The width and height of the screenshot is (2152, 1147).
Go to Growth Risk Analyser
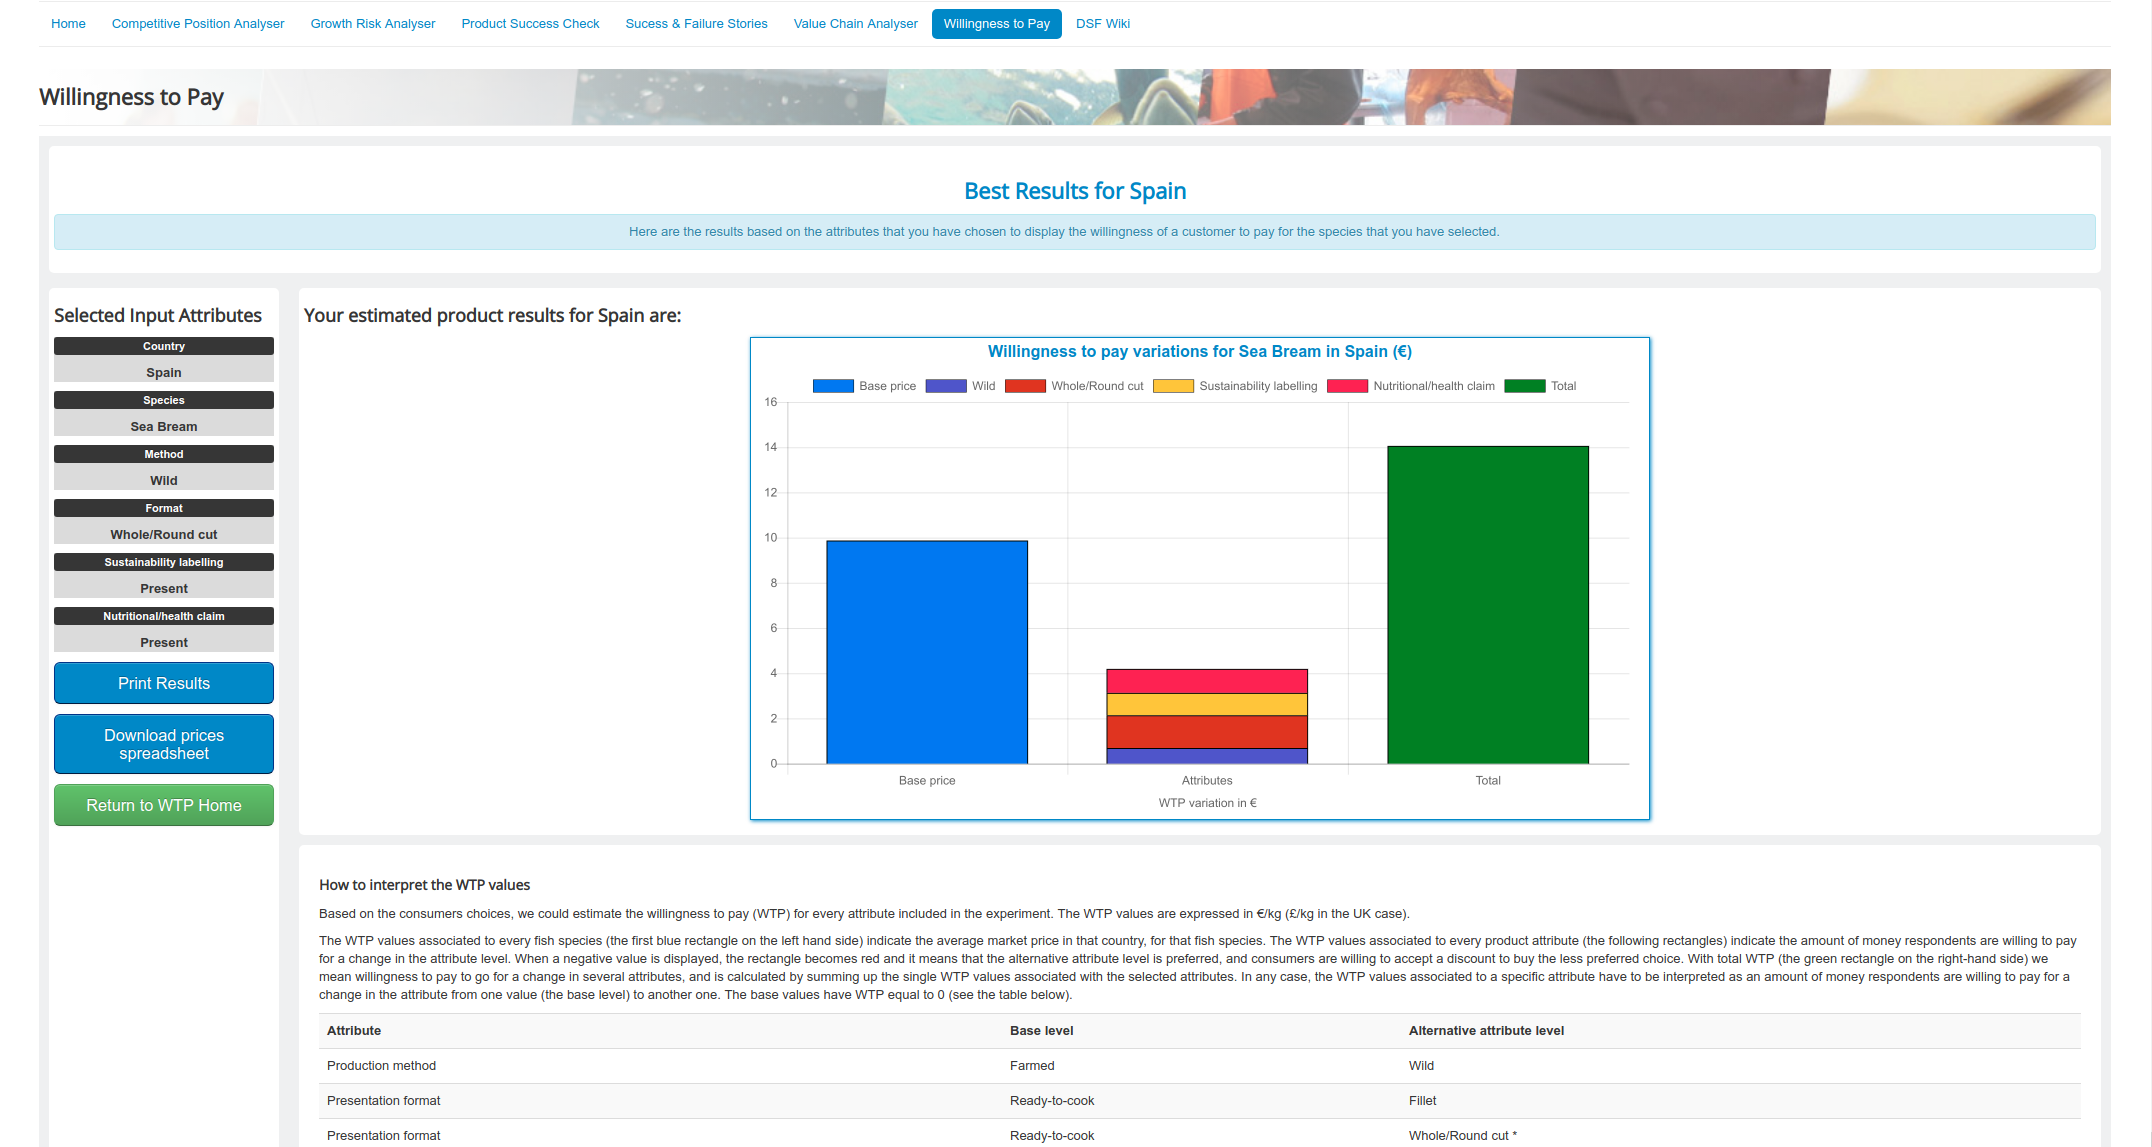pos(373,24)
